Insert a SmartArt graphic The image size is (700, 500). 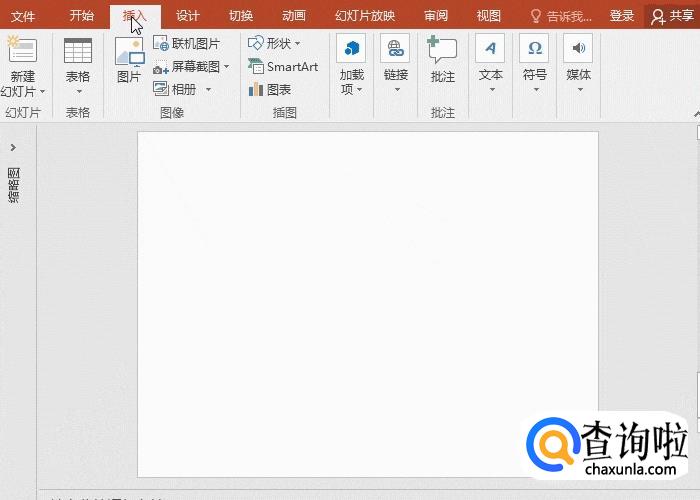[283, 67]
